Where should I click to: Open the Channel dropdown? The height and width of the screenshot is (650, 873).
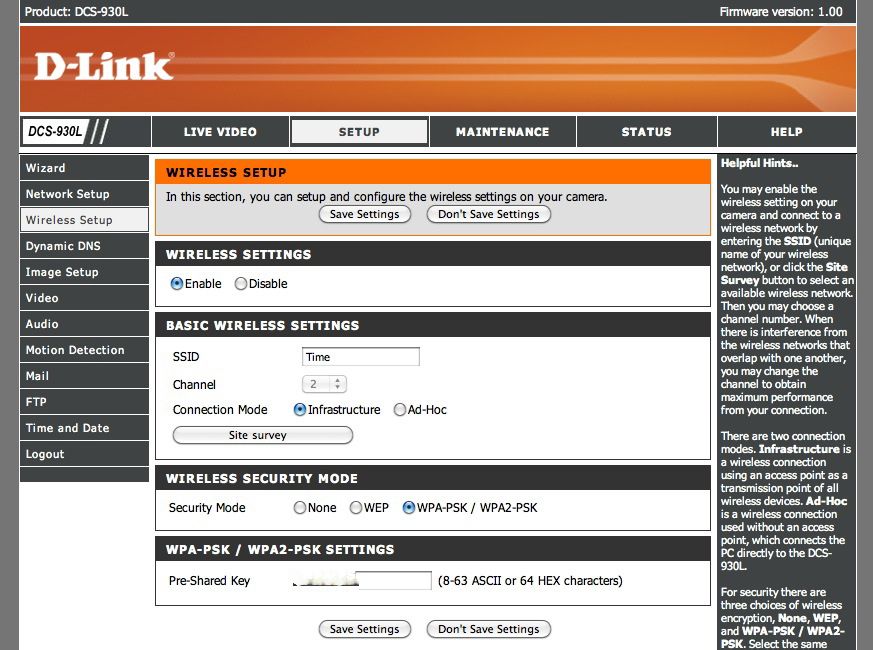point(325,384)
